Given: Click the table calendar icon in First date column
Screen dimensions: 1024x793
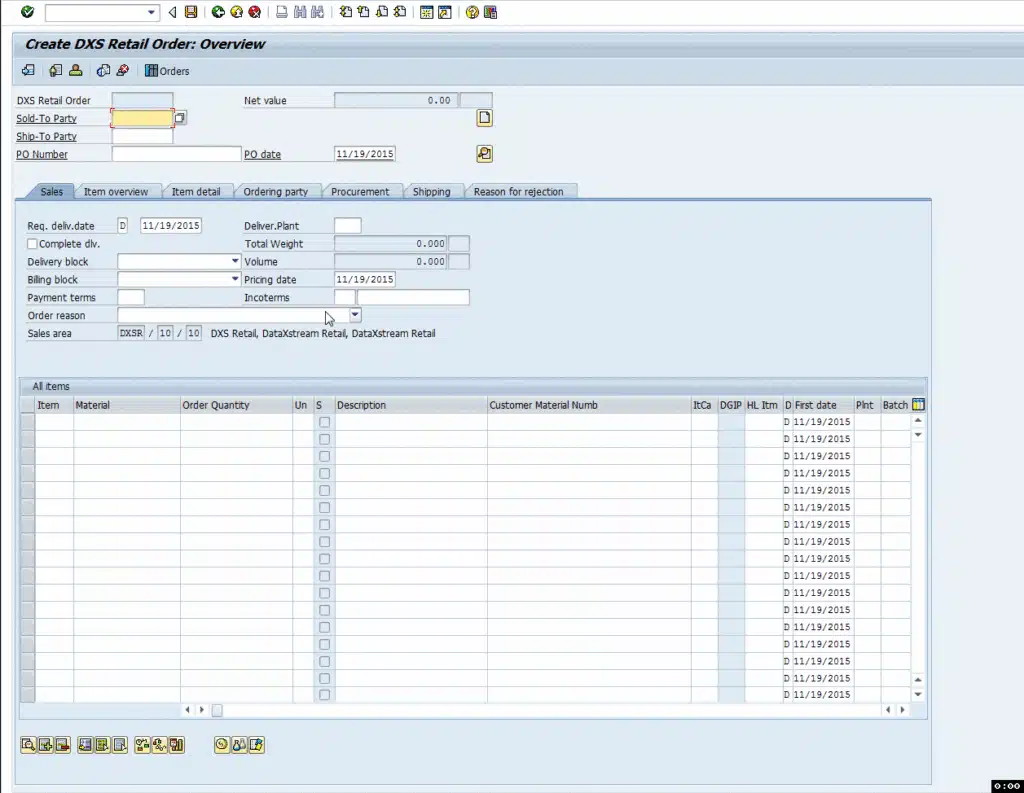Looking at the screenshot, I should (920, 404).
